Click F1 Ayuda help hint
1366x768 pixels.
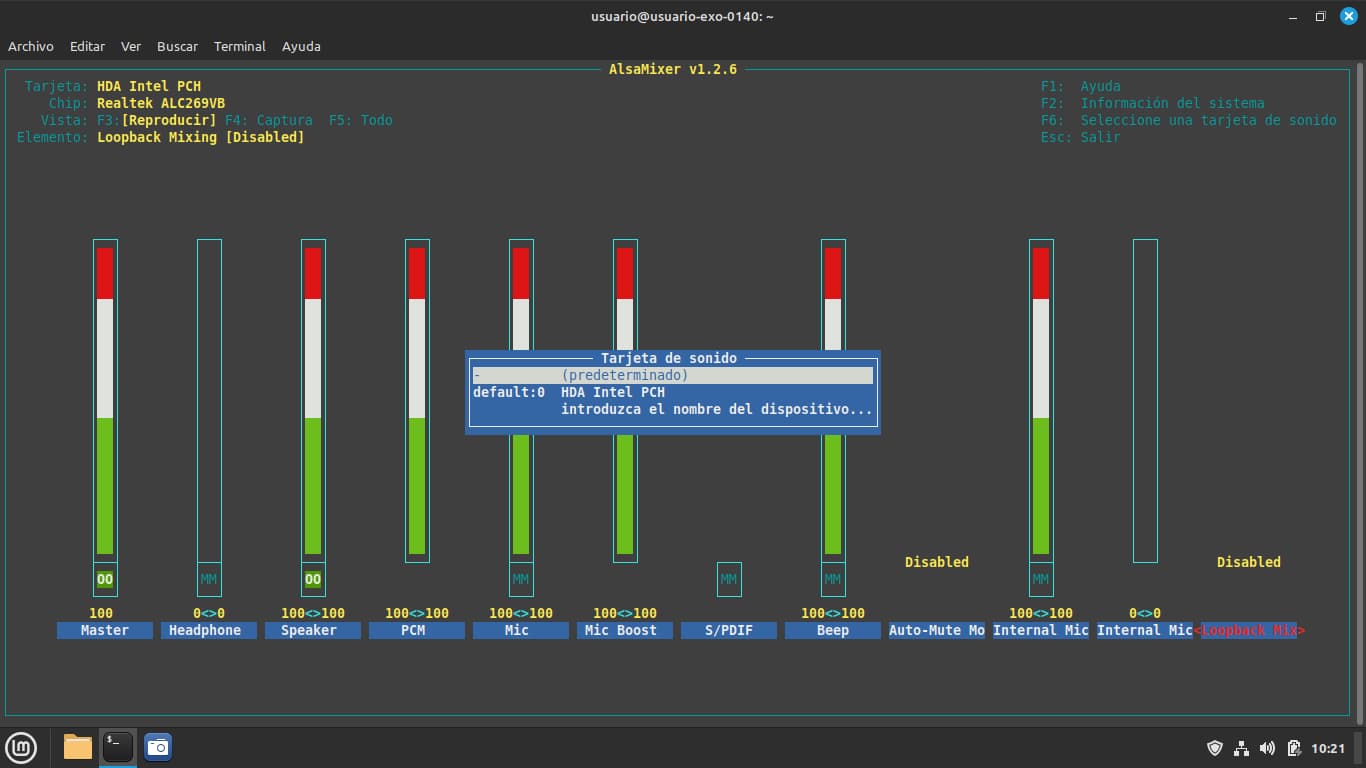pos(1081,86)
